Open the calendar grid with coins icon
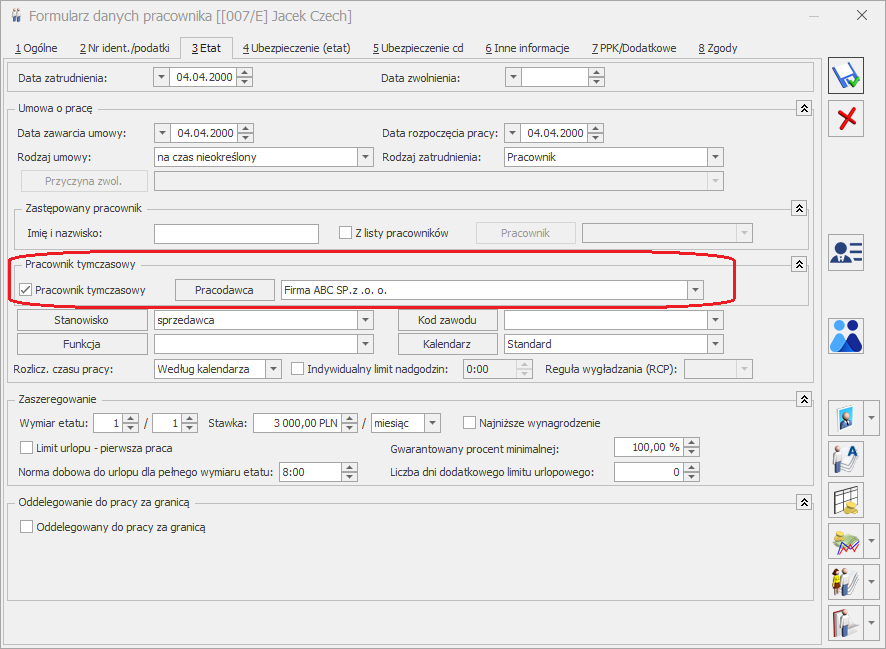 tap(846, 500)
